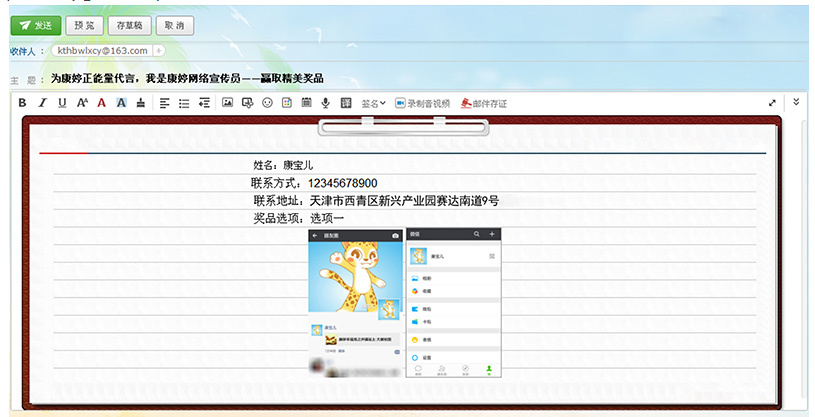This screenshot has width=815, height=417.
Task: Click the 奖品选项：选项一 line
Action: [298, 218]
